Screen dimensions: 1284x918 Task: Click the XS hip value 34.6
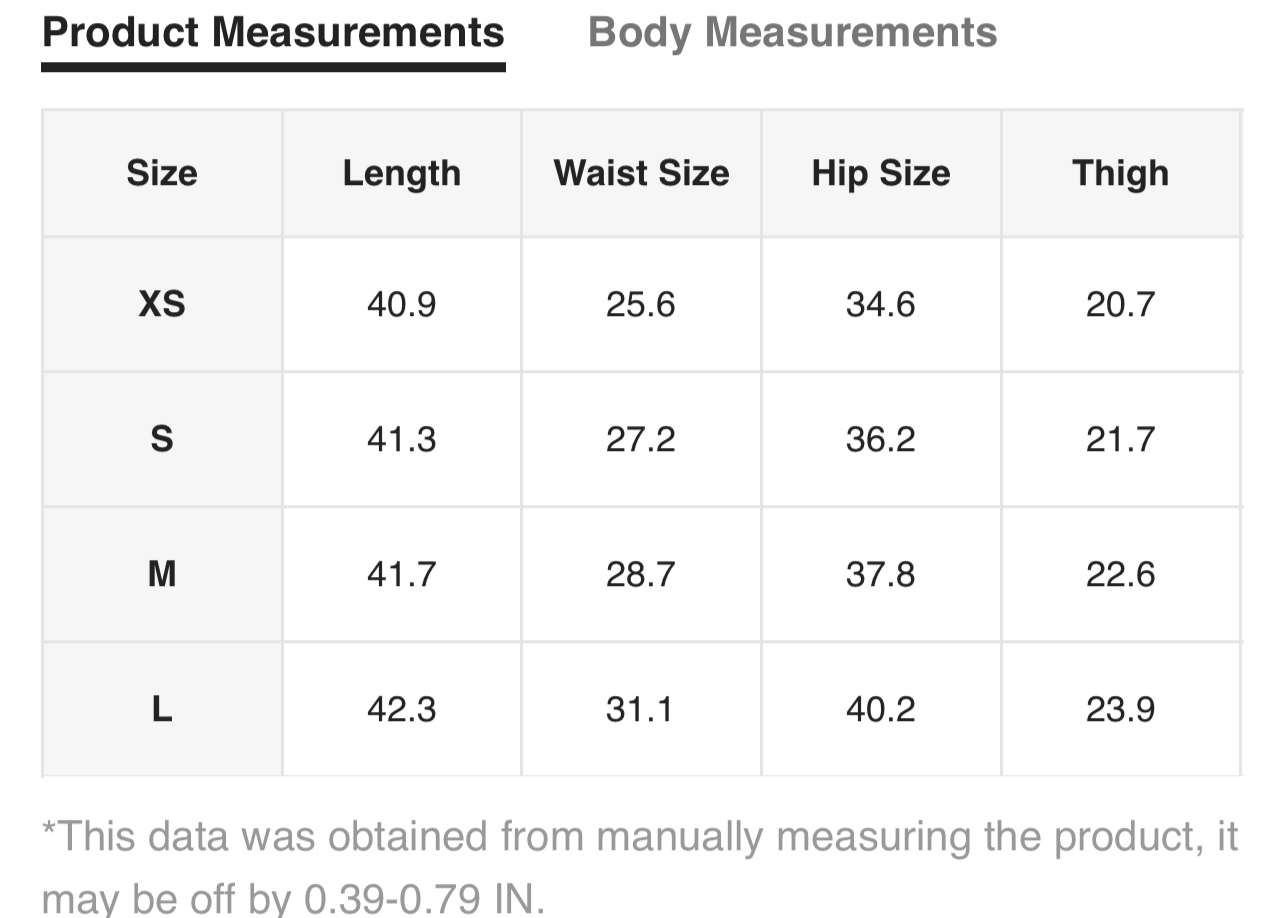[x=880, y=304]
